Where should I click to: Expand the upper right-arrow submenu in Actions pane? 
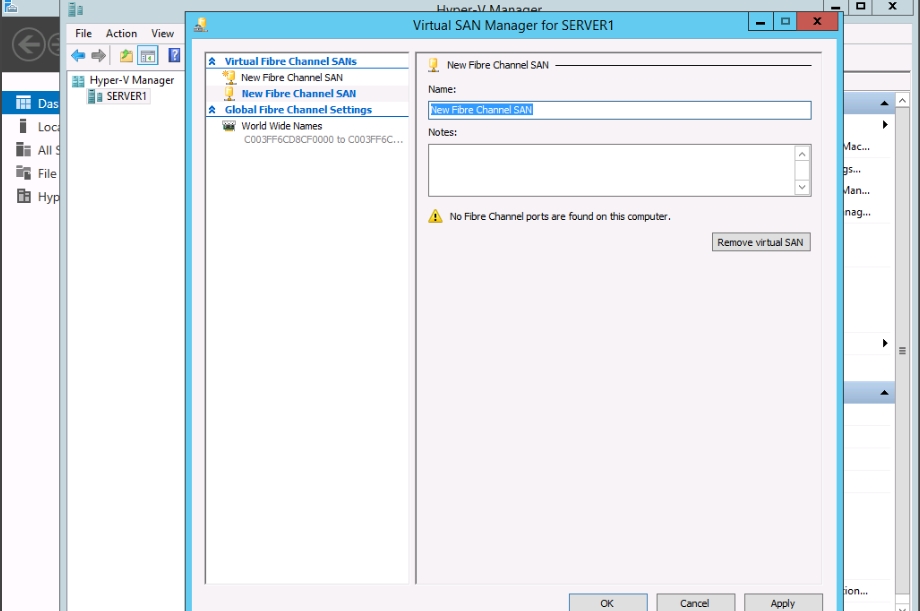point(885,124)
